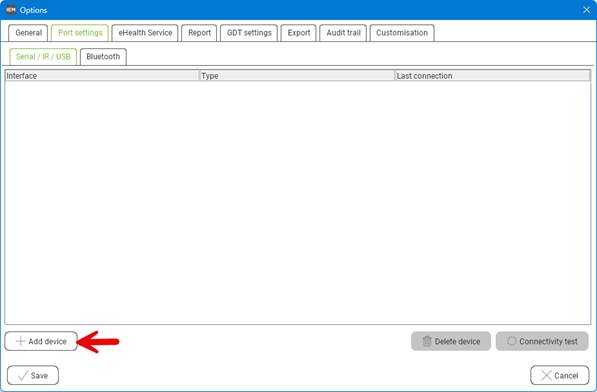The width and height of the screenshot is (597, 392).
Task: Switch to the eHealth Service tab
Action: pyautogui.click(x=145, y=33)
